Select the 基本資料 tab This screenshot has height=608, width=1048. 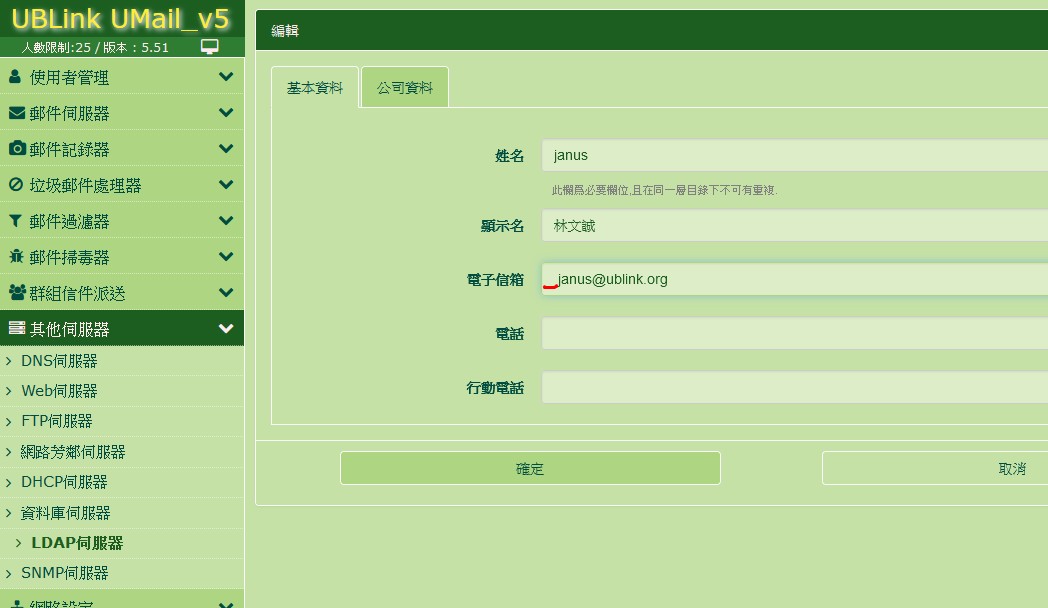[x=315, y=88]
